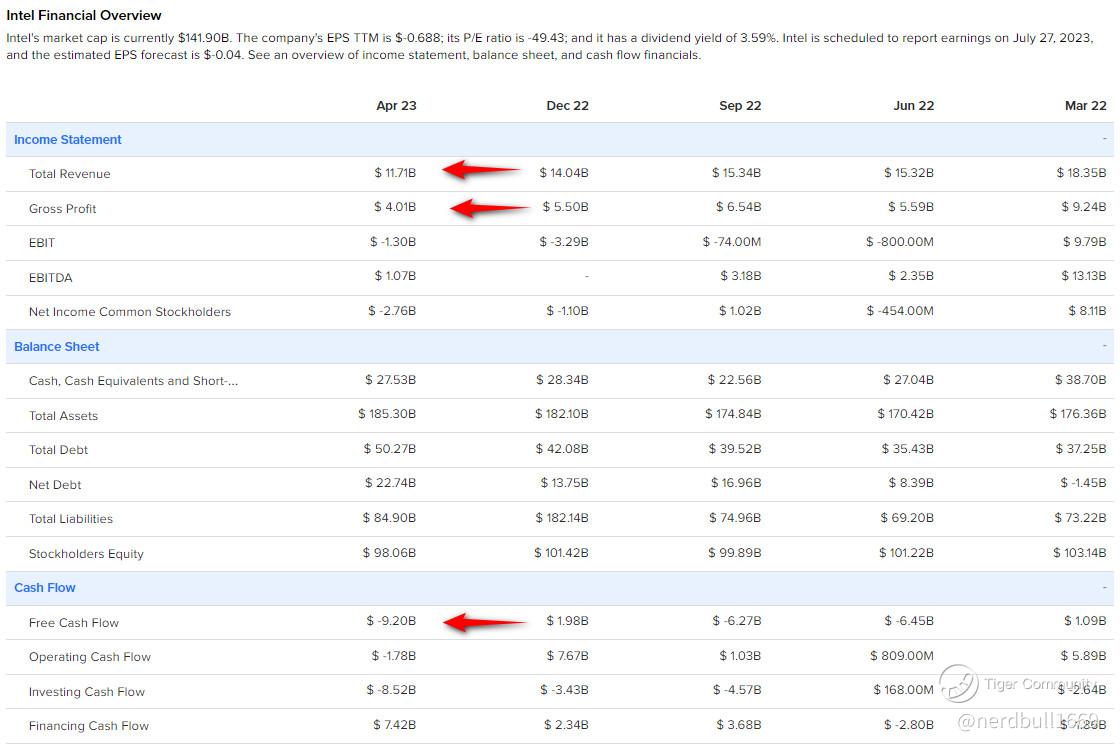Viewport: 1120px width, 746px height.
Task: Click the Apr 23 Free Cash Flow value
Action: point(391,620)
